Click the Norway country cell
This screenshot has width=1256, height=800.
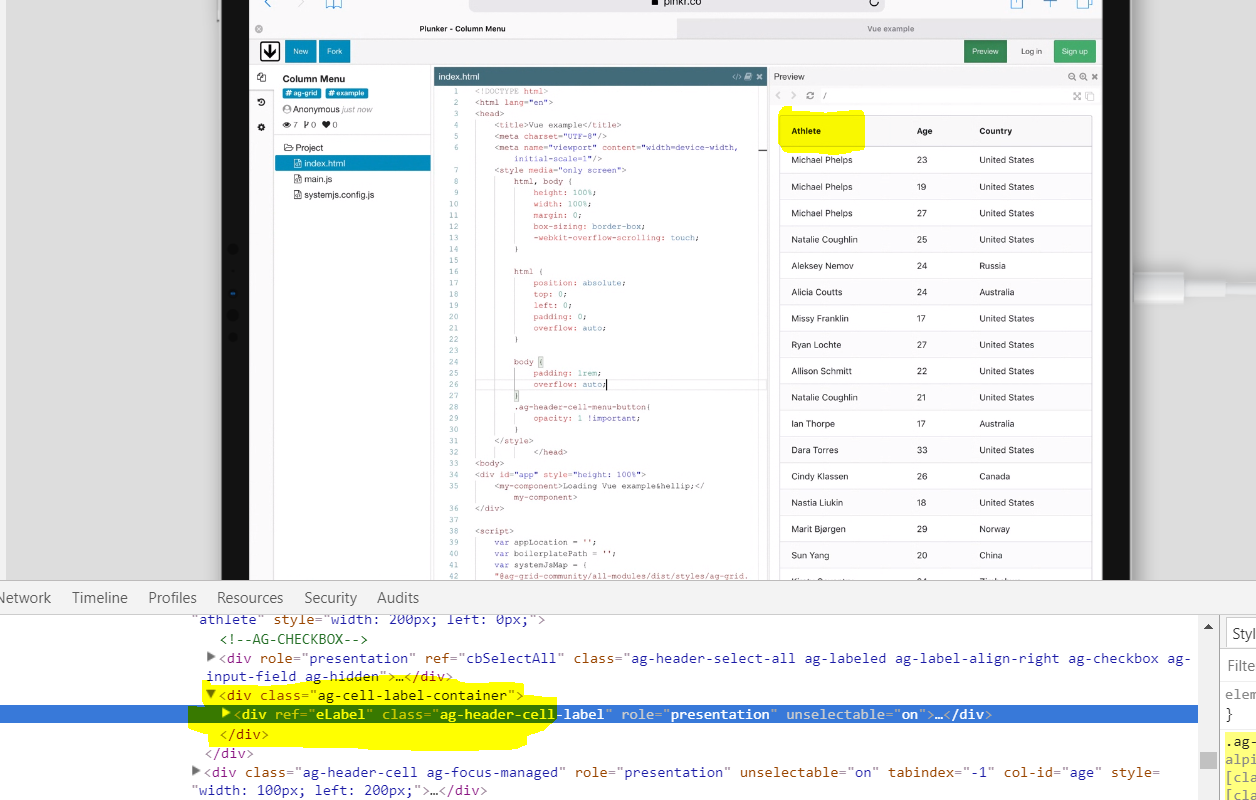tap(995, 529)
